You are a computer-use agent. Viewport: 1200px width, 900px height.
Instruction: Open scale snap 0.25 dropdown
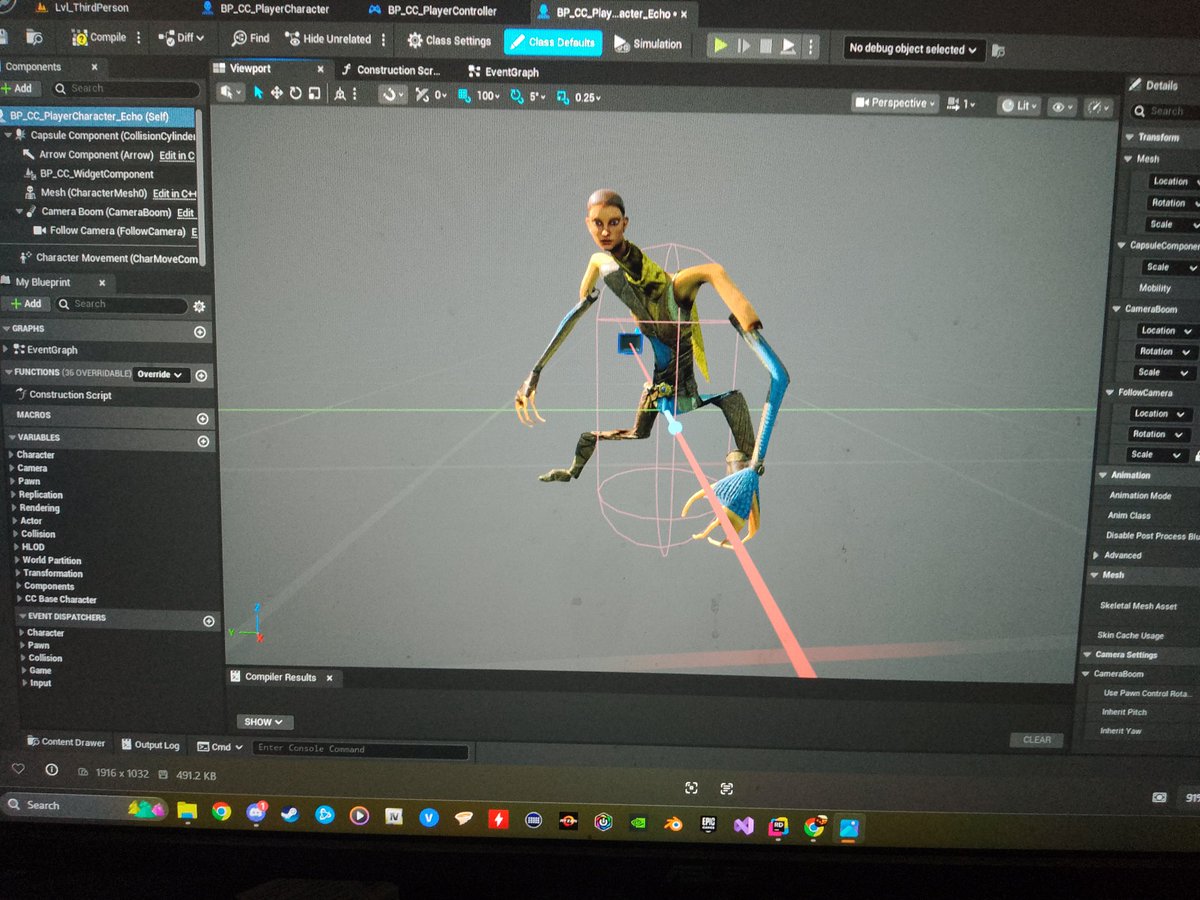588,98
